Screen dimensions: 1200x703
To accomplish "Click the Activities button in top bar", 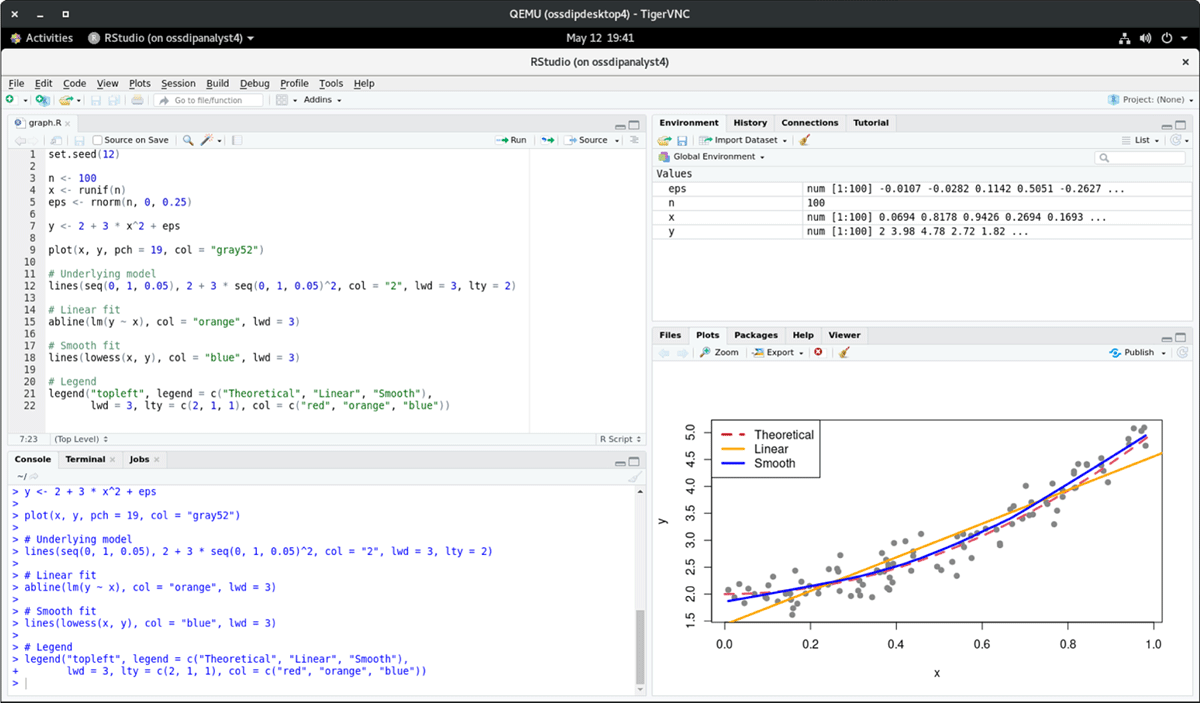I will 42,38.
